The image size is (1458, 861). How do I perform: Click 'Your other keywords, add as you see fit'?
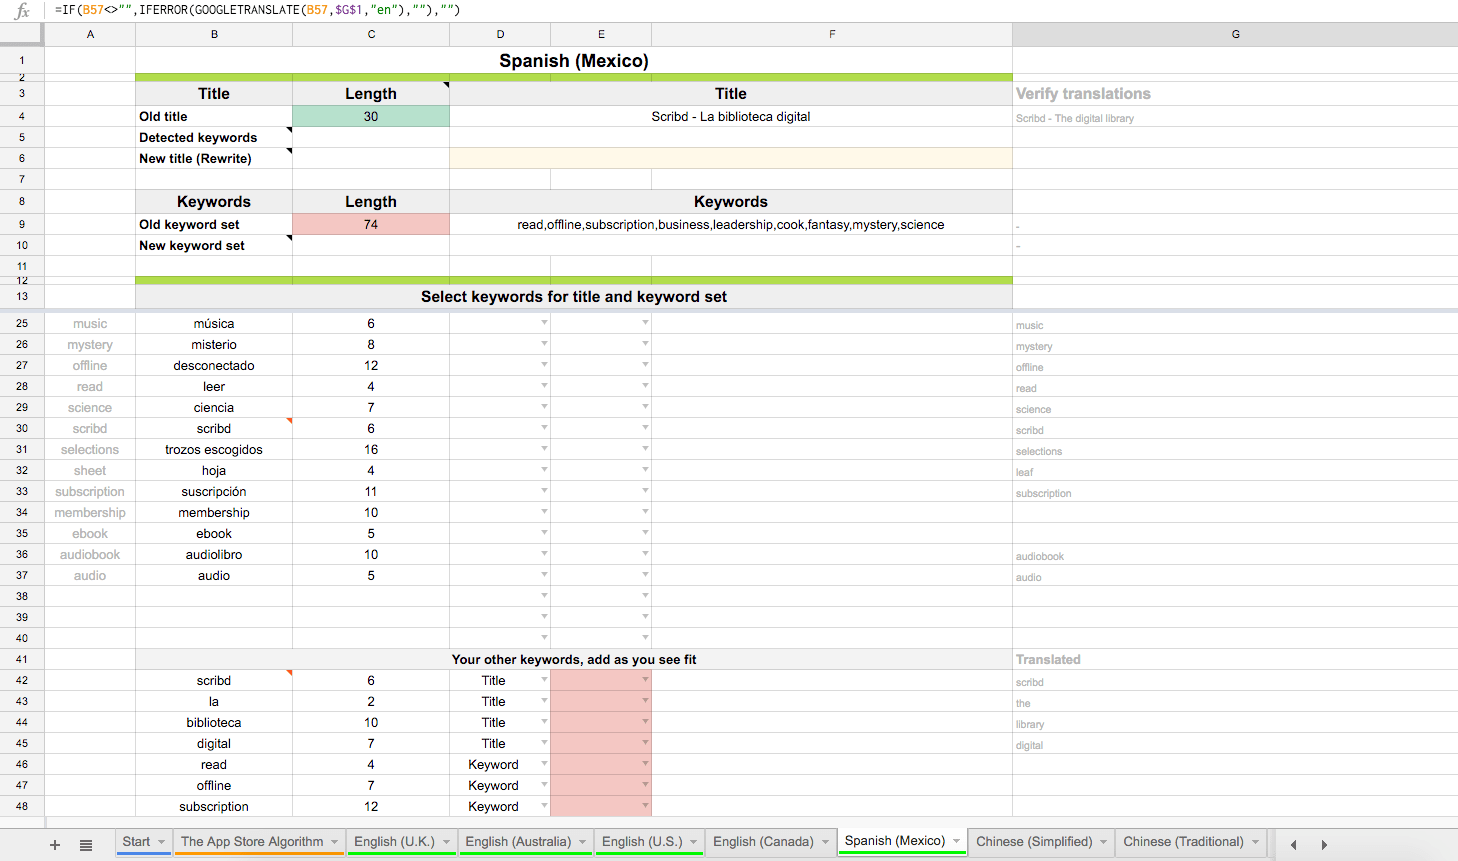[574, 659]
